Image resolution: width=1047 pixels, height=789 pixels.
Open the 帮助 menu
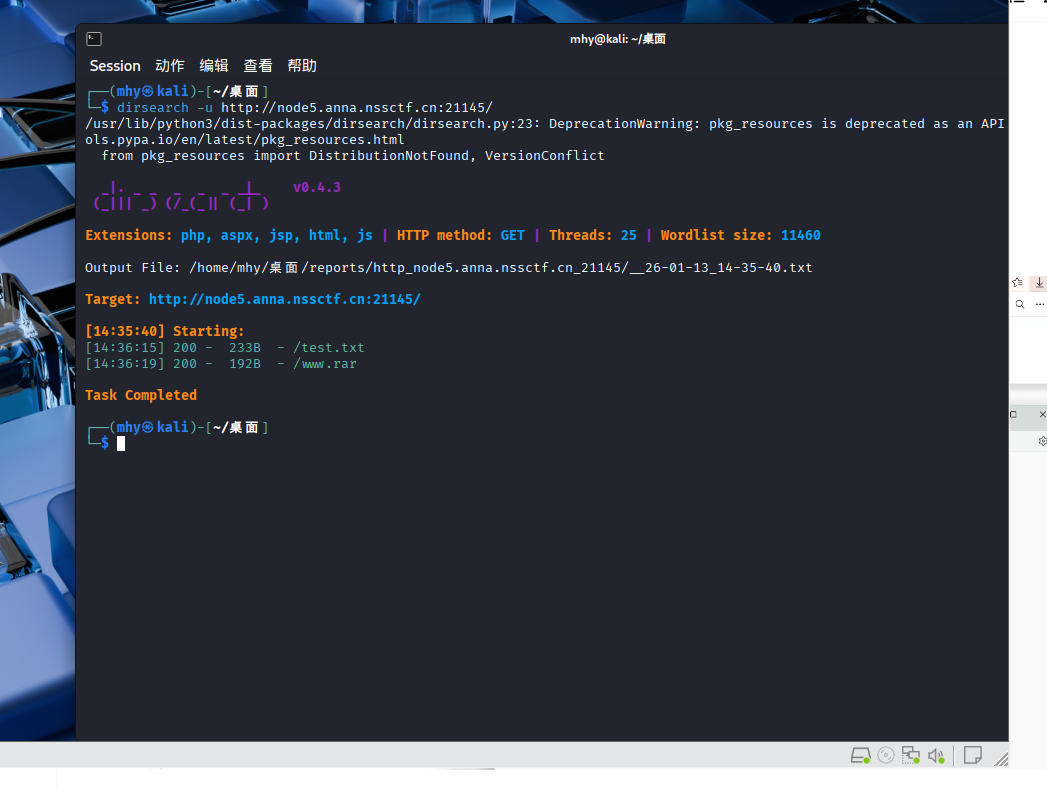302,66
